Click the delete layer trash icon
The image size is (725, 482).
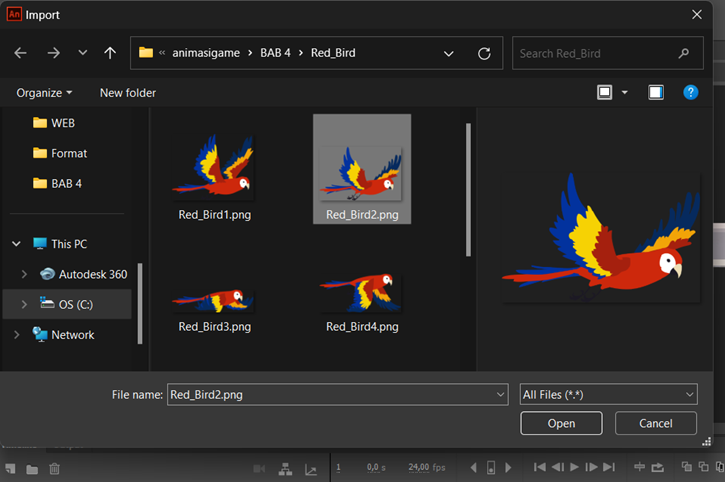coord(55,469)
